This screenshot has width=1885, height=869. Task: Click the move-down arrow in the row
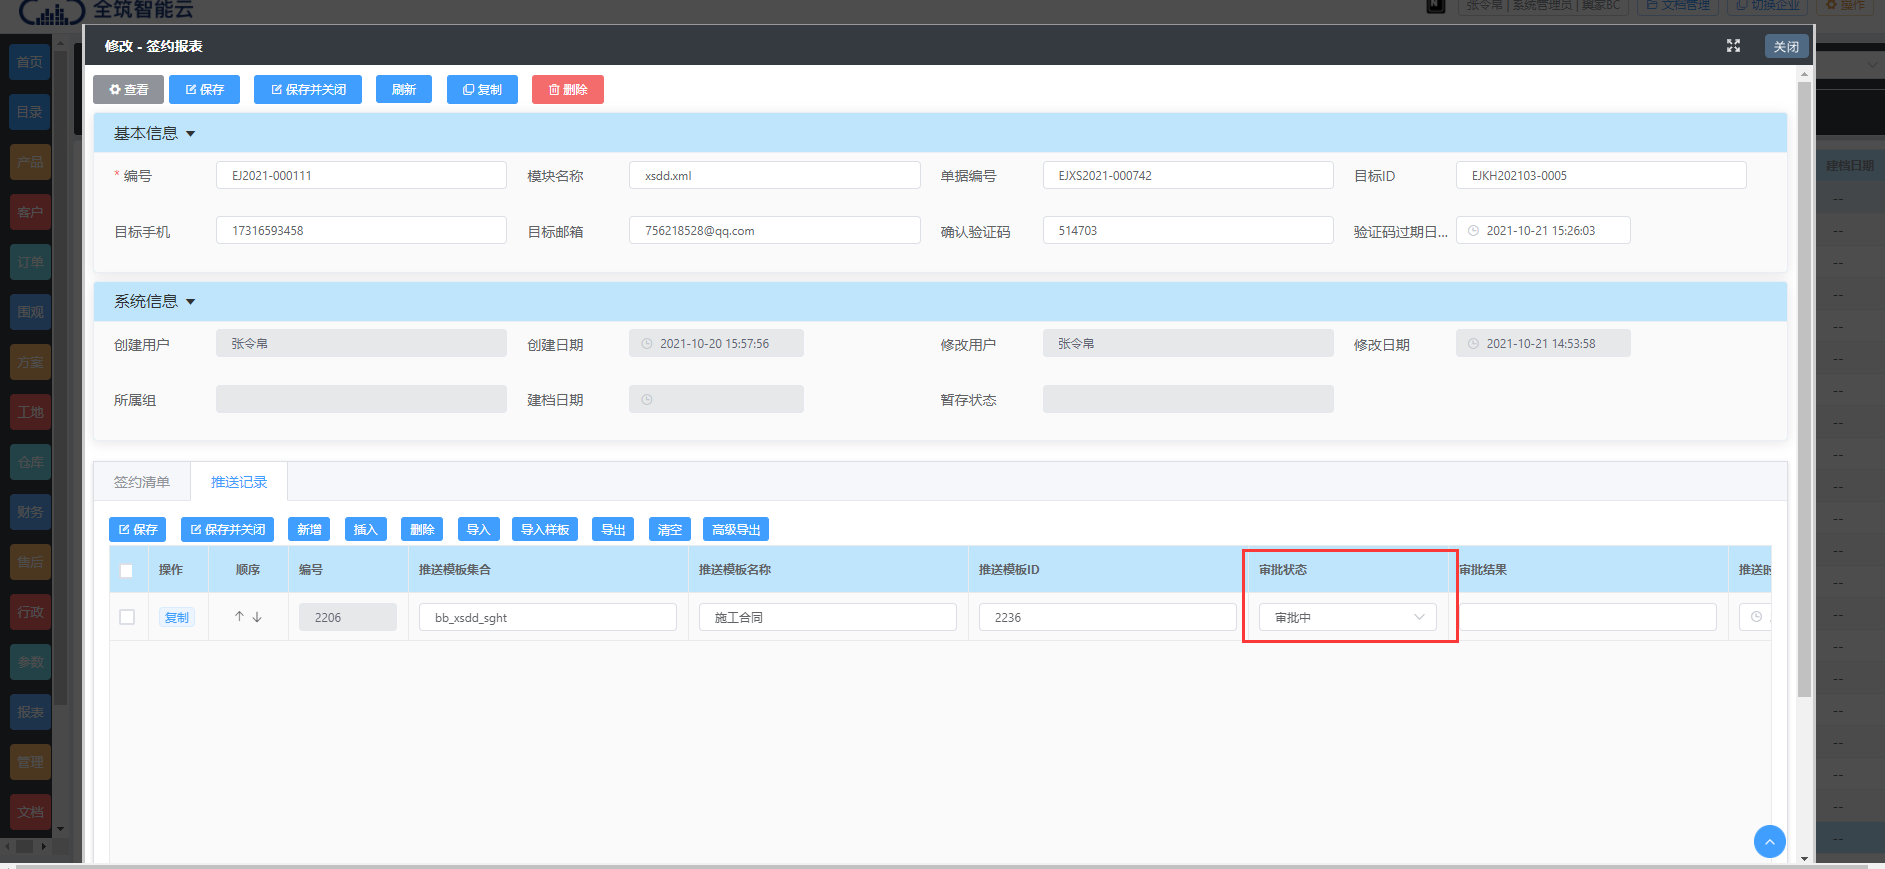point(257,617)
